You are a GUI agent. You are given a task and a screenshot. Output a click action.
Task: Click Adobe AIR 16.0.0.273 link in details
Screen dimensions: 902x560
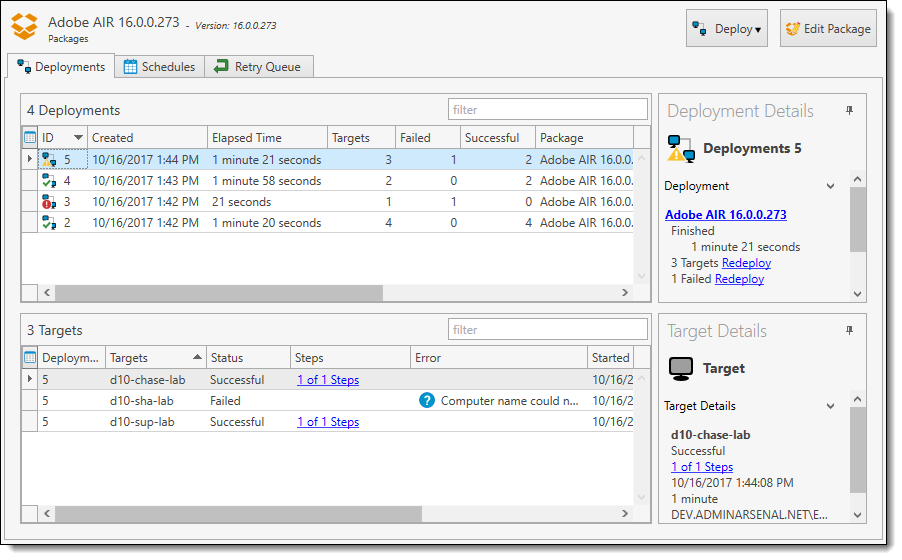(725, 215)
